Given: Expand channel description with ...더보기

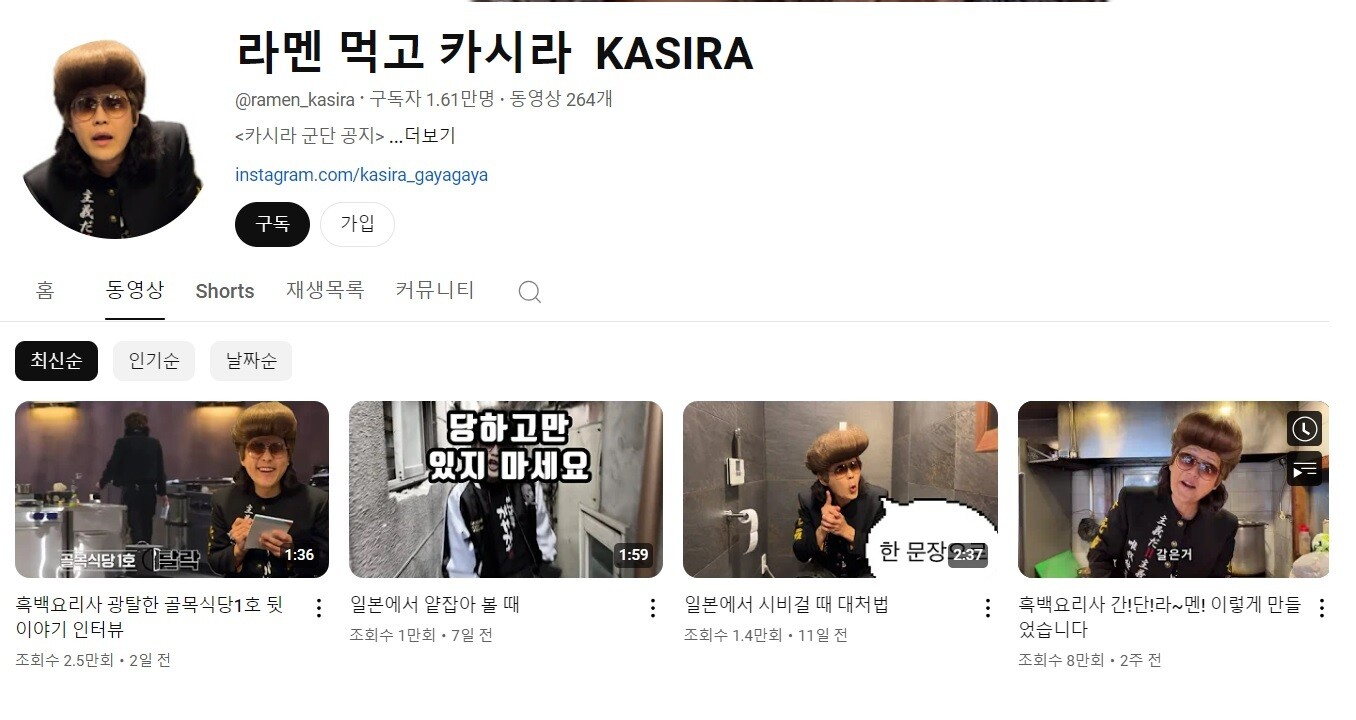Looking at the screenshot, I should click(x=422, y=136).
